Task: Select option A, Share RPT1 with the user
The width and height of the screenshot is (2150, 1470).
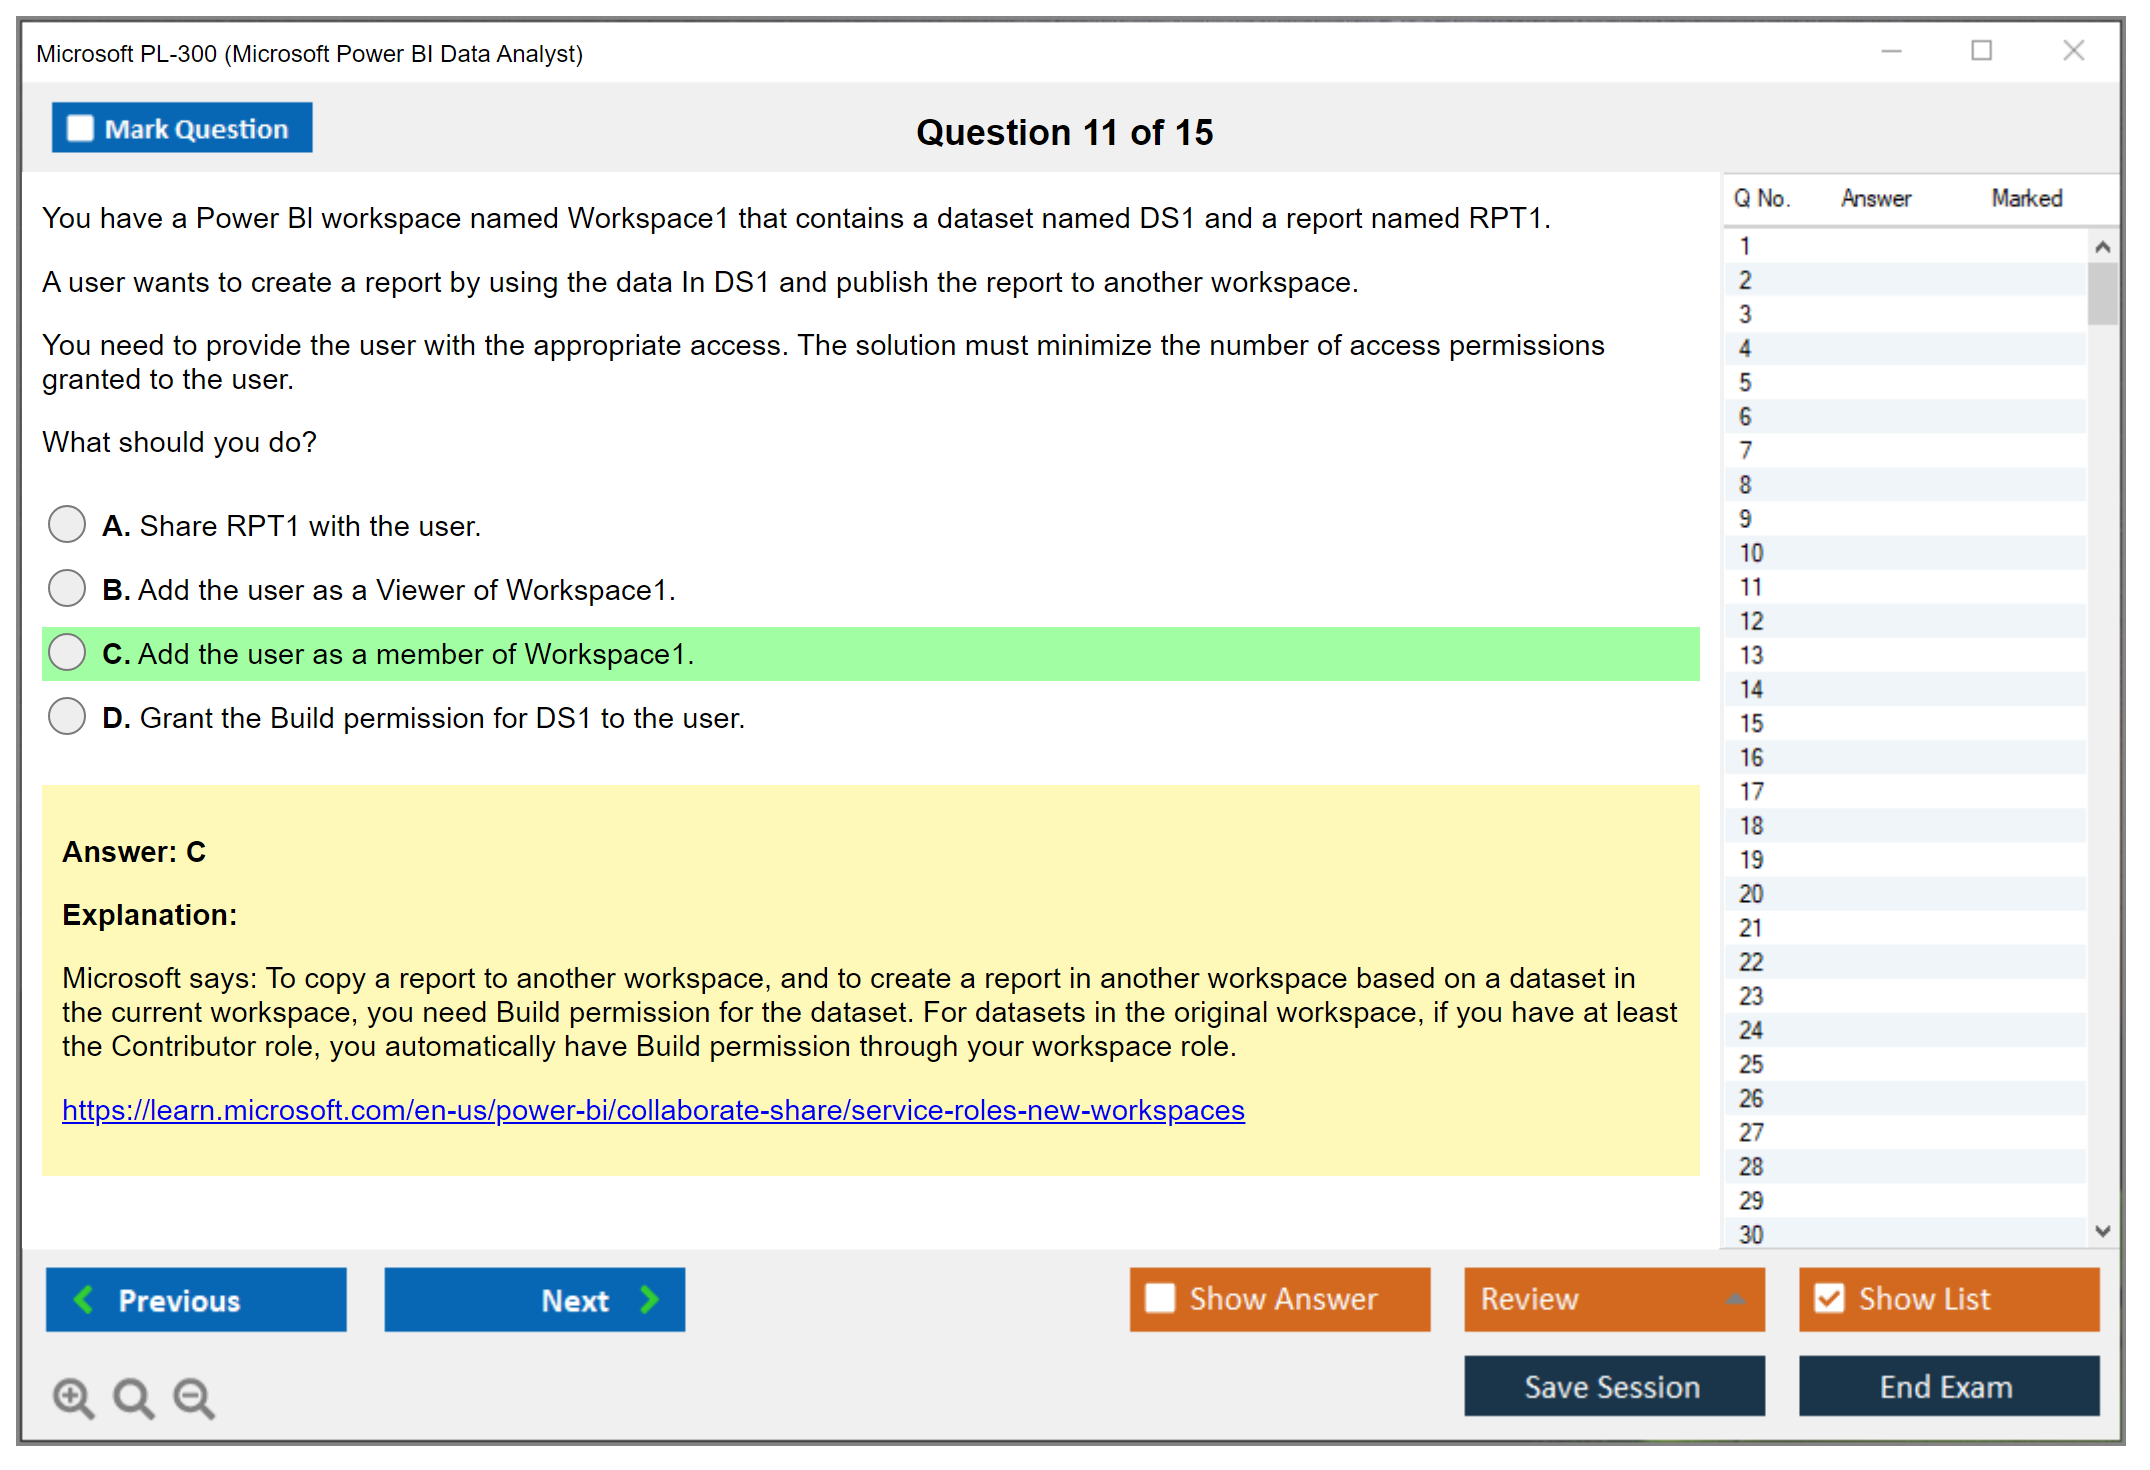Action: coord(67,524)
